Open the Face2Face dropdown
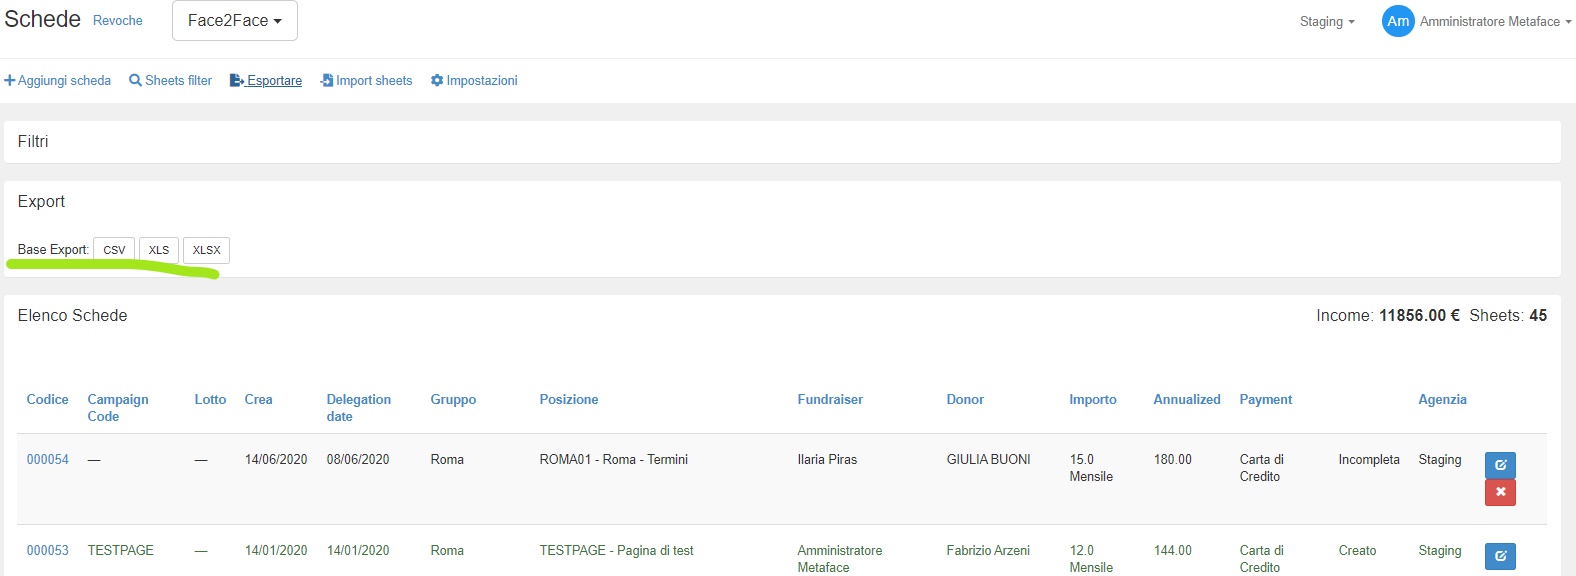Image resolution: width=1576 pixels, height=576 pixels. (234, 21)
